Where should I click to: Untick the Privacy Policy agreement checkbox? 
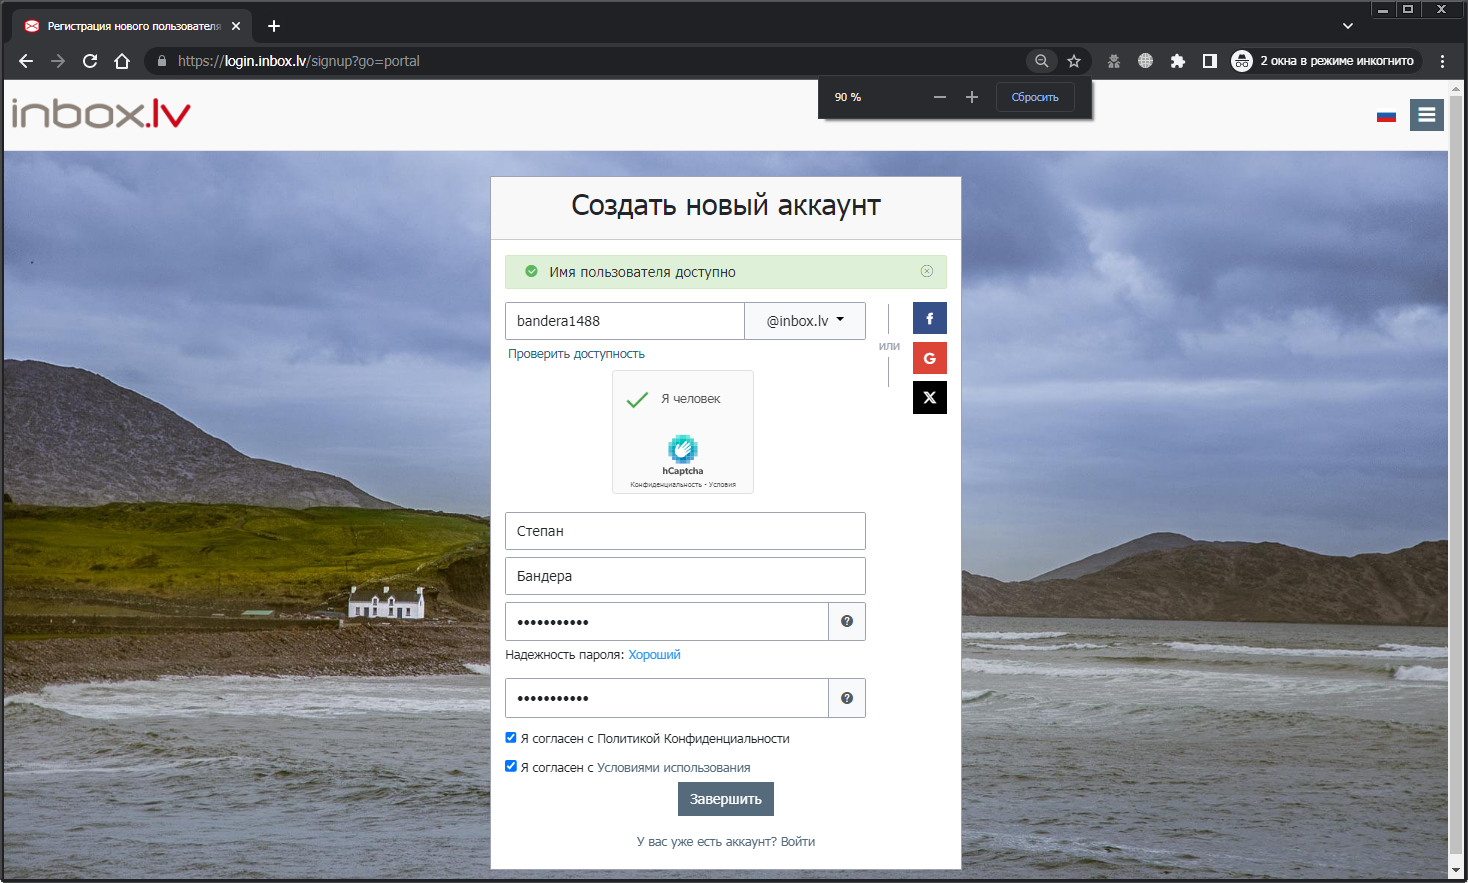[511, 738]
